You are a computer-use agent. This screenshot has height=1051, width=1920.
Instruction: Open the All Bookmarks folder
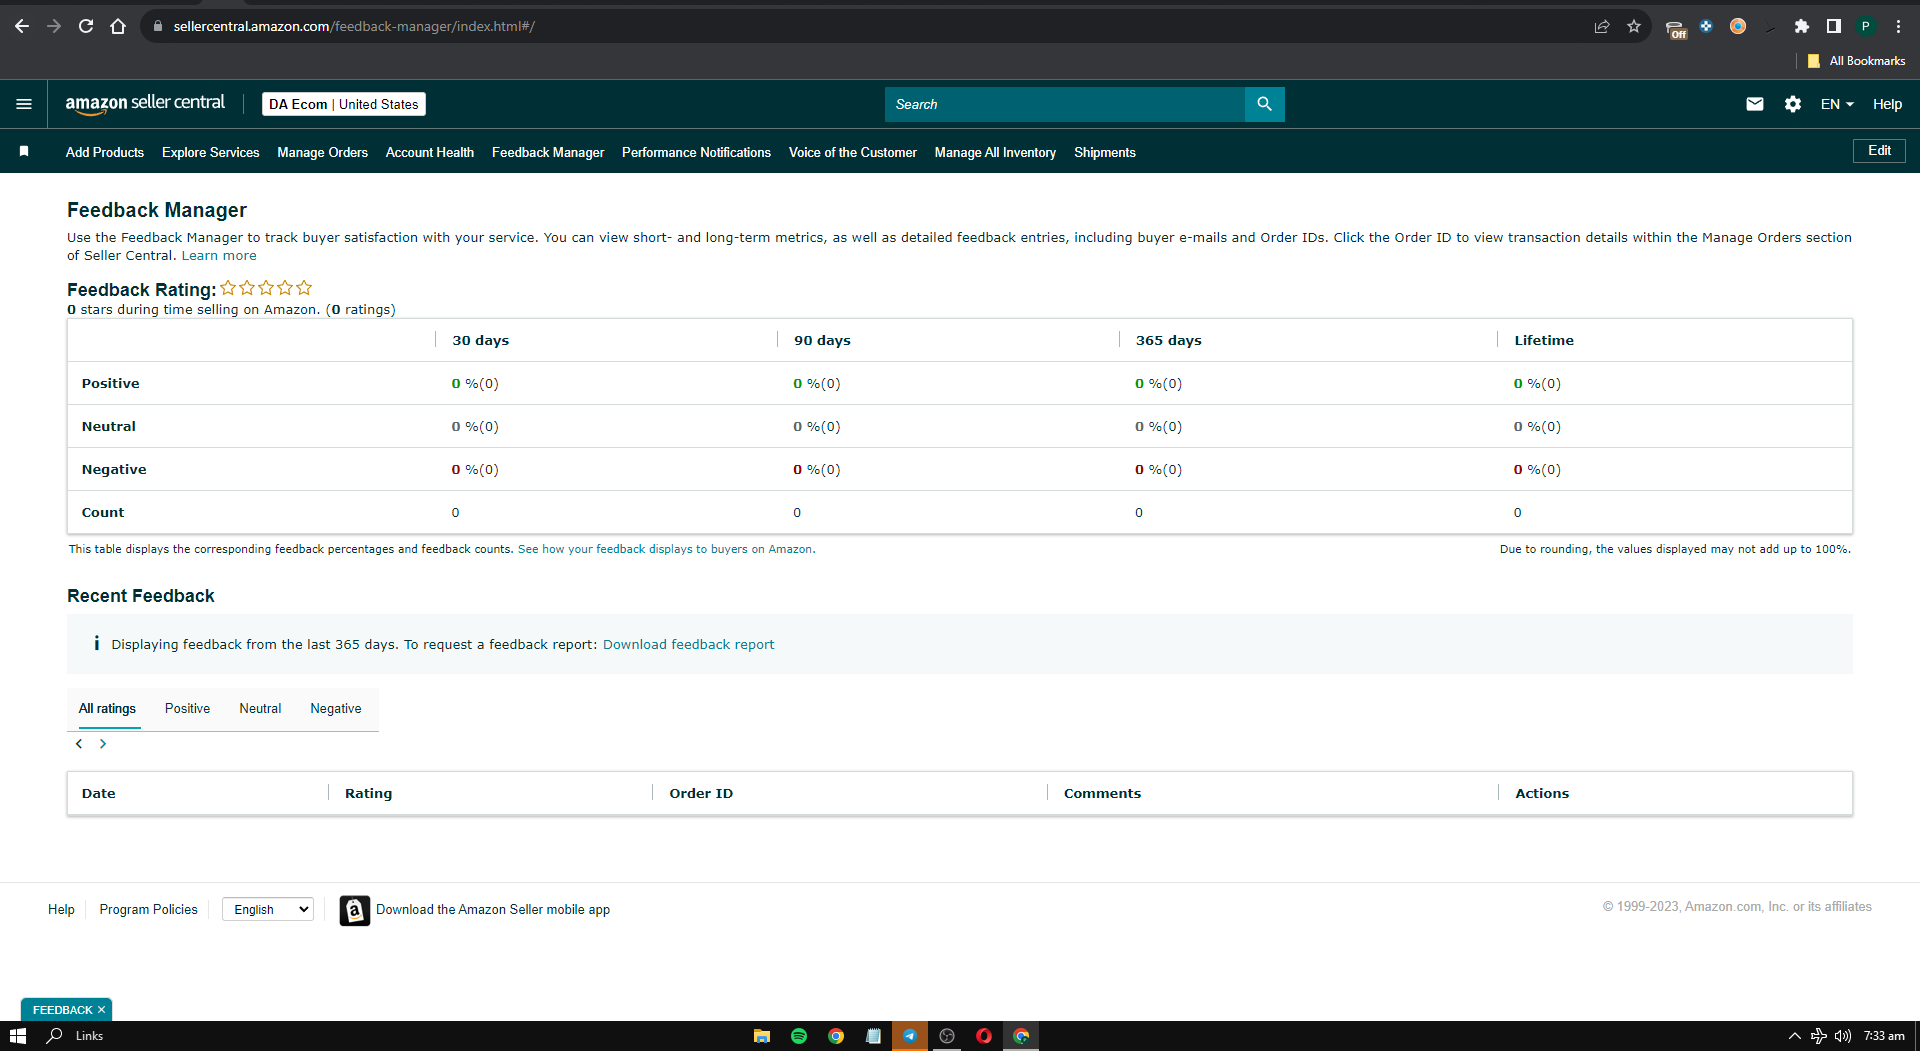point(1857,61)
